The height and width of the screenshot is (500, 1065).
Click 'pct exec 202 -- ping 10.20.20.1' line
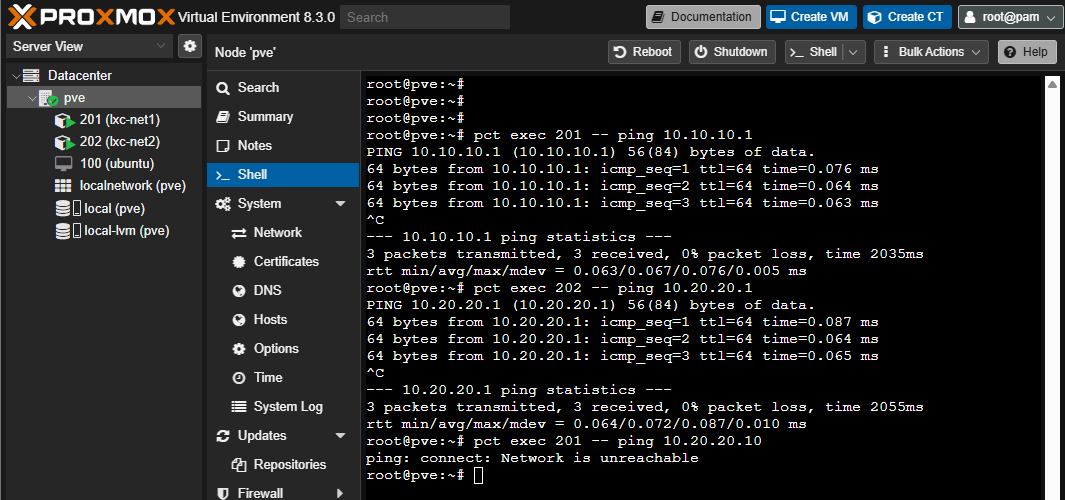click(x=613, y=288)
